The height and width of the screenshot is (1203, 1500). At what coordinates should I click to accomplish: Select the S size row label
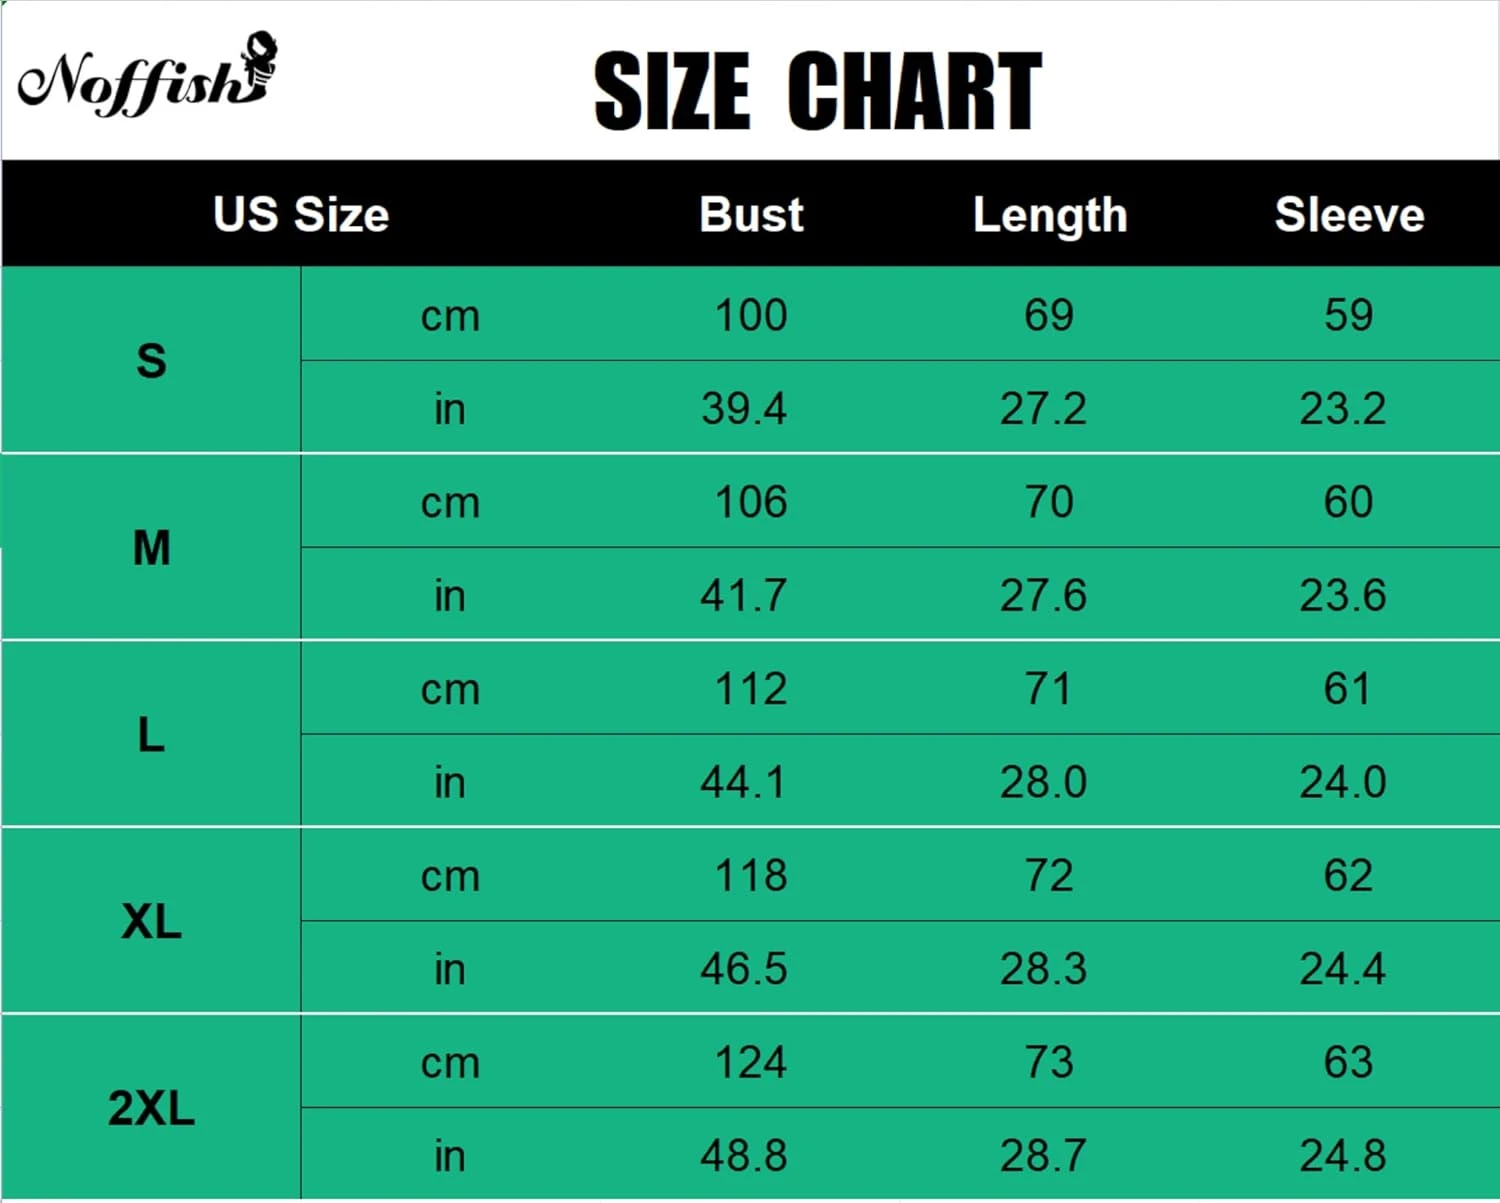[151, 361]
